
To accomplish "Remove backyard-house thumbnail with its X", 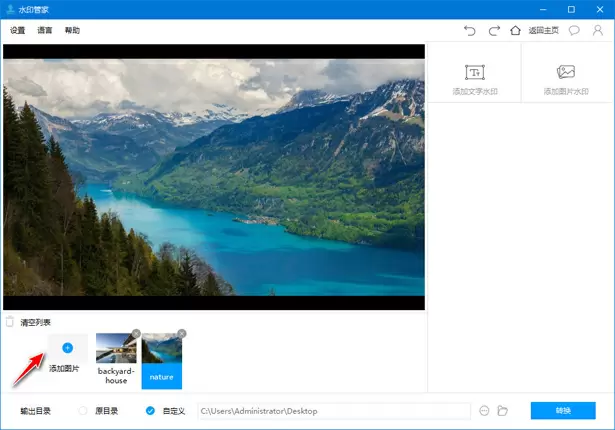I will pyautogui.click(x=136, y=334).
